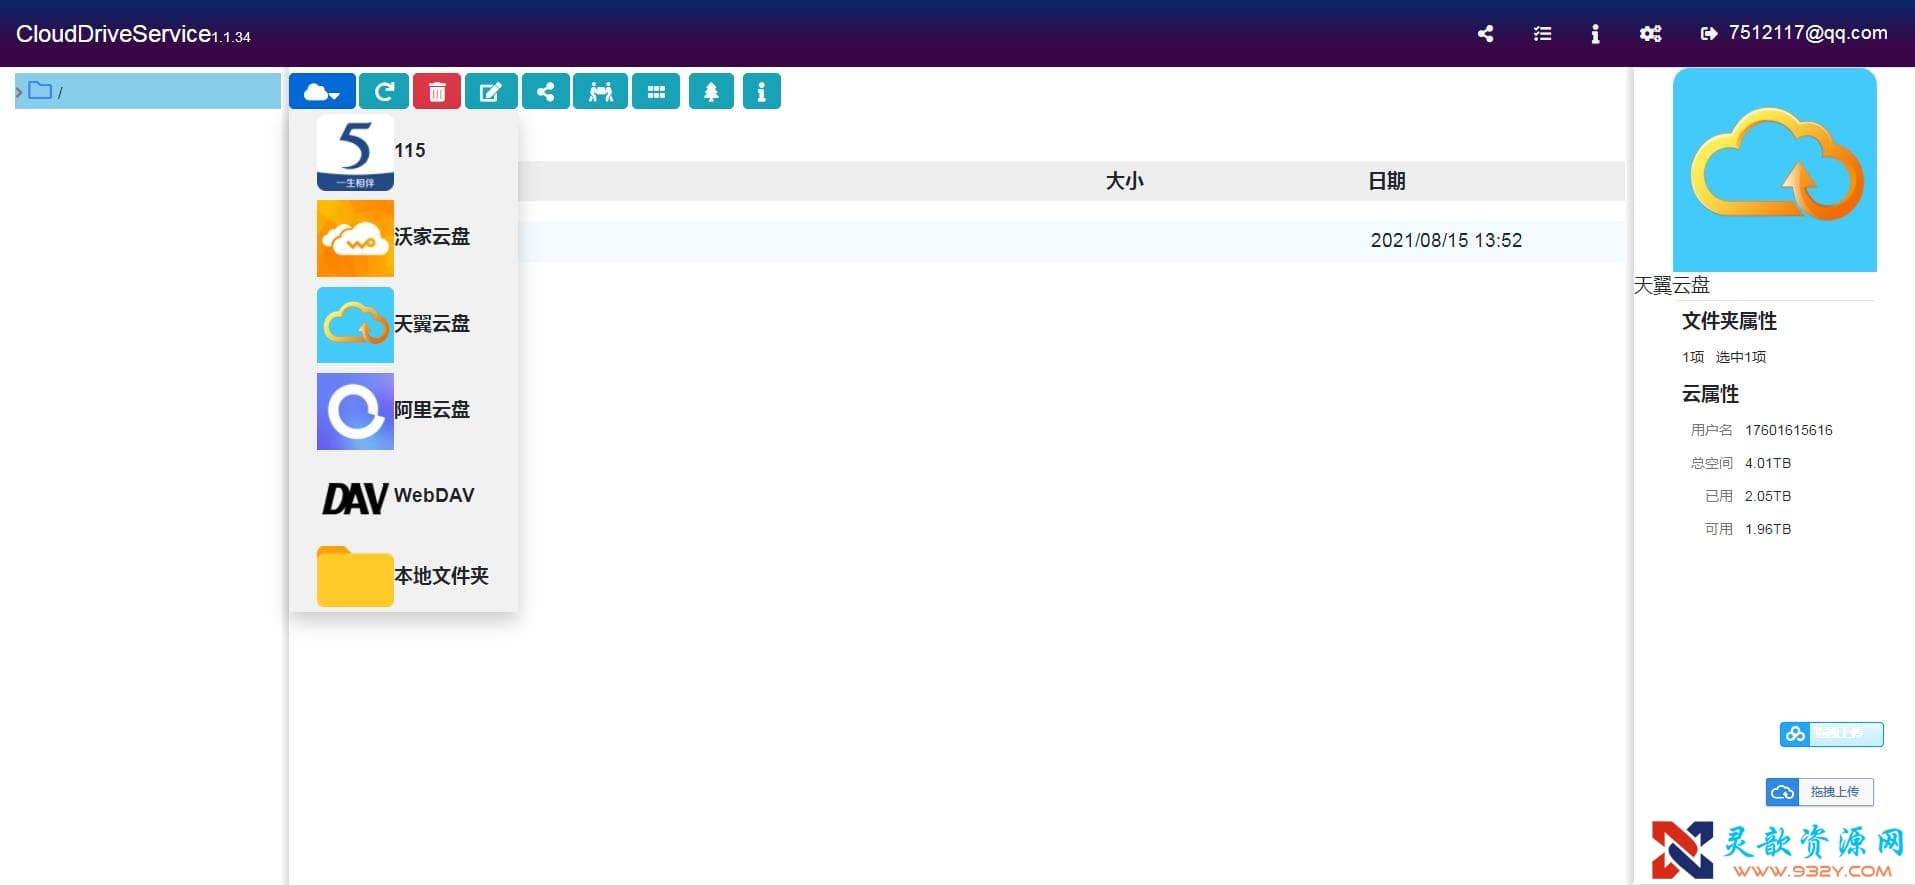The height and width of the screenshot is (885, 1915).
Task: Select 阿里云盘 from the menu
Action: (403, 411)
